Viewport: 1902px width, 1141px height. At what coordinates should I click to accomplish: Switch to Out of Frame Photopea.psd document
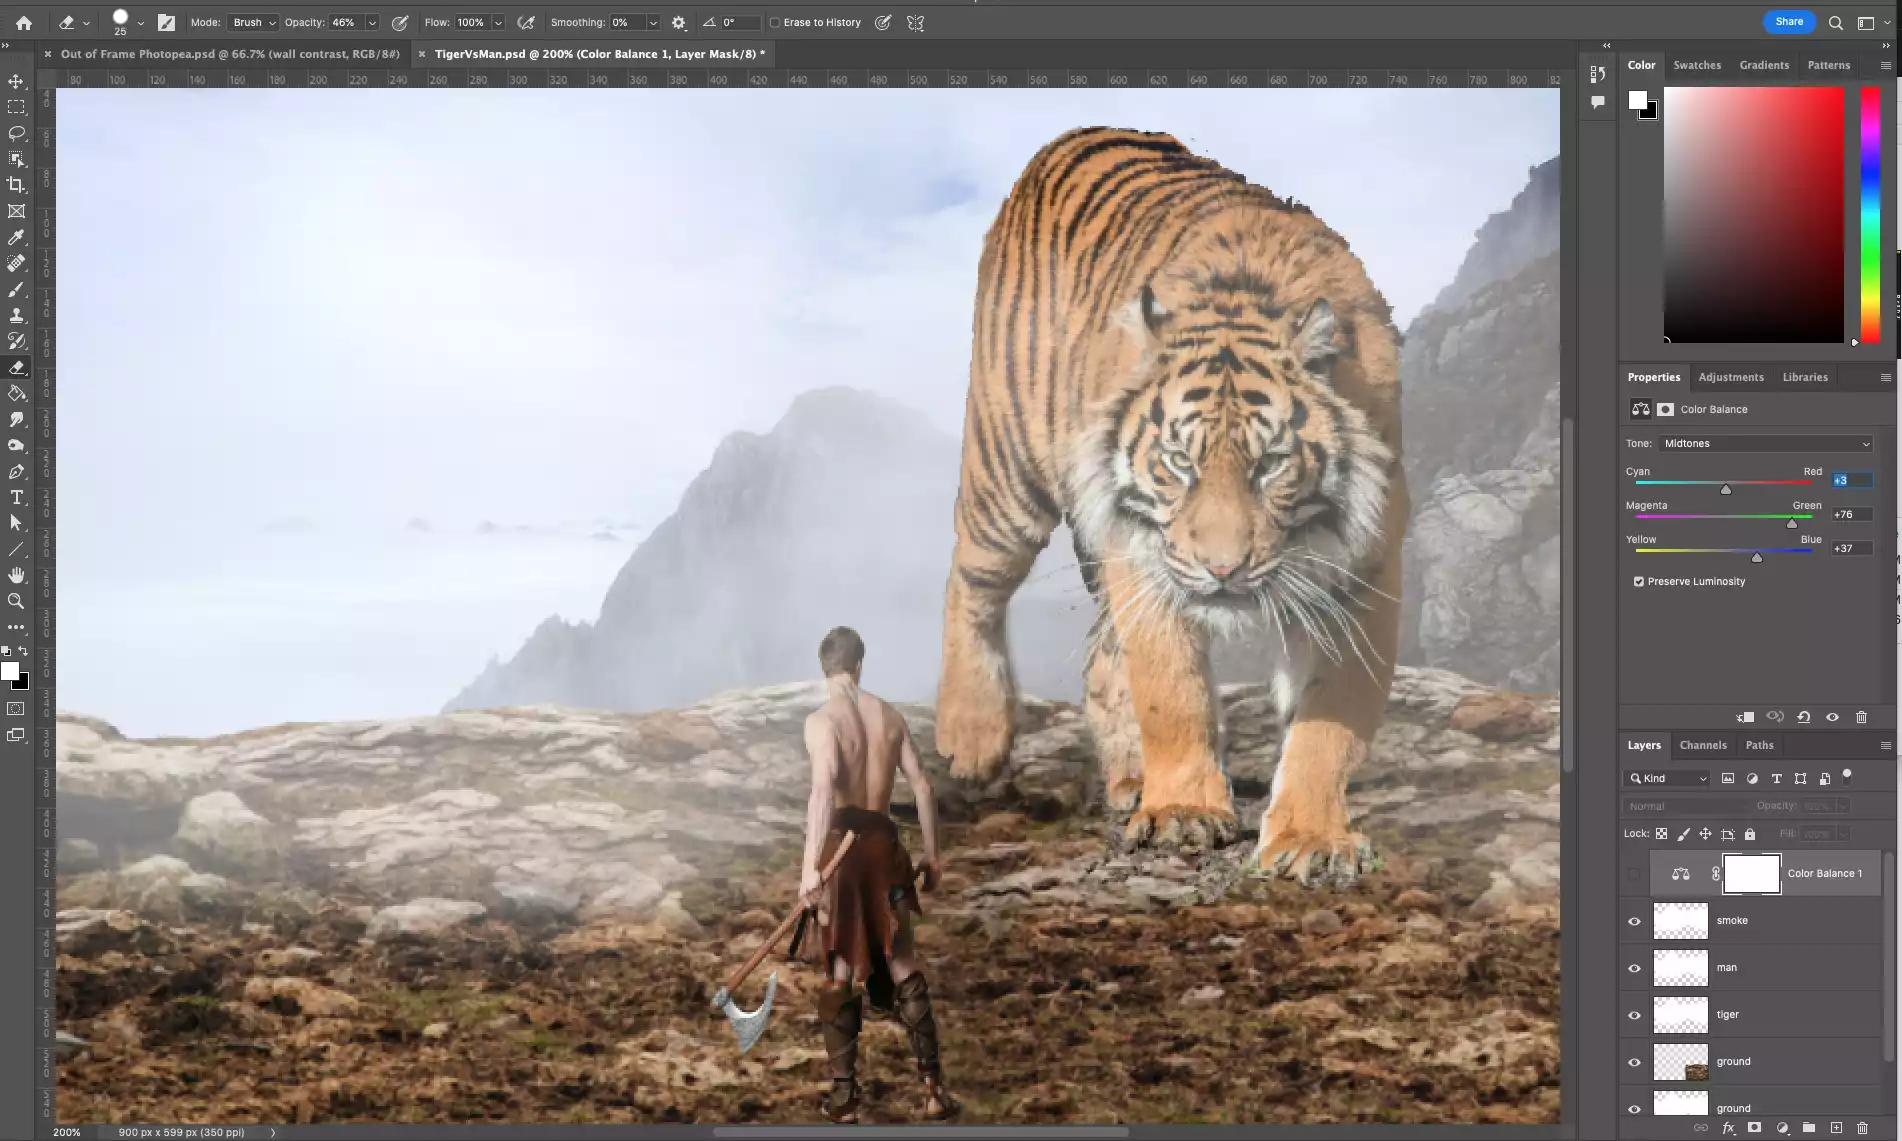[x=229, y=54]
